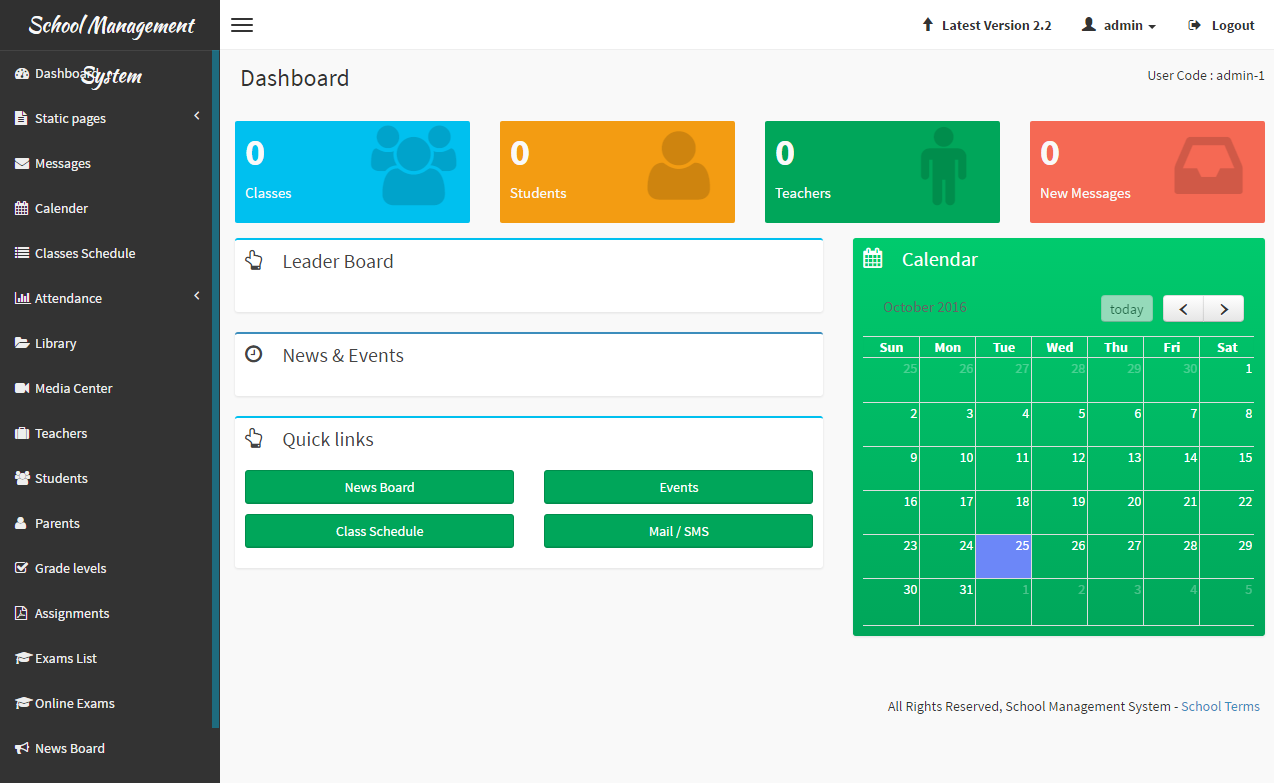Go to next month in calendar

[1224, 309]
